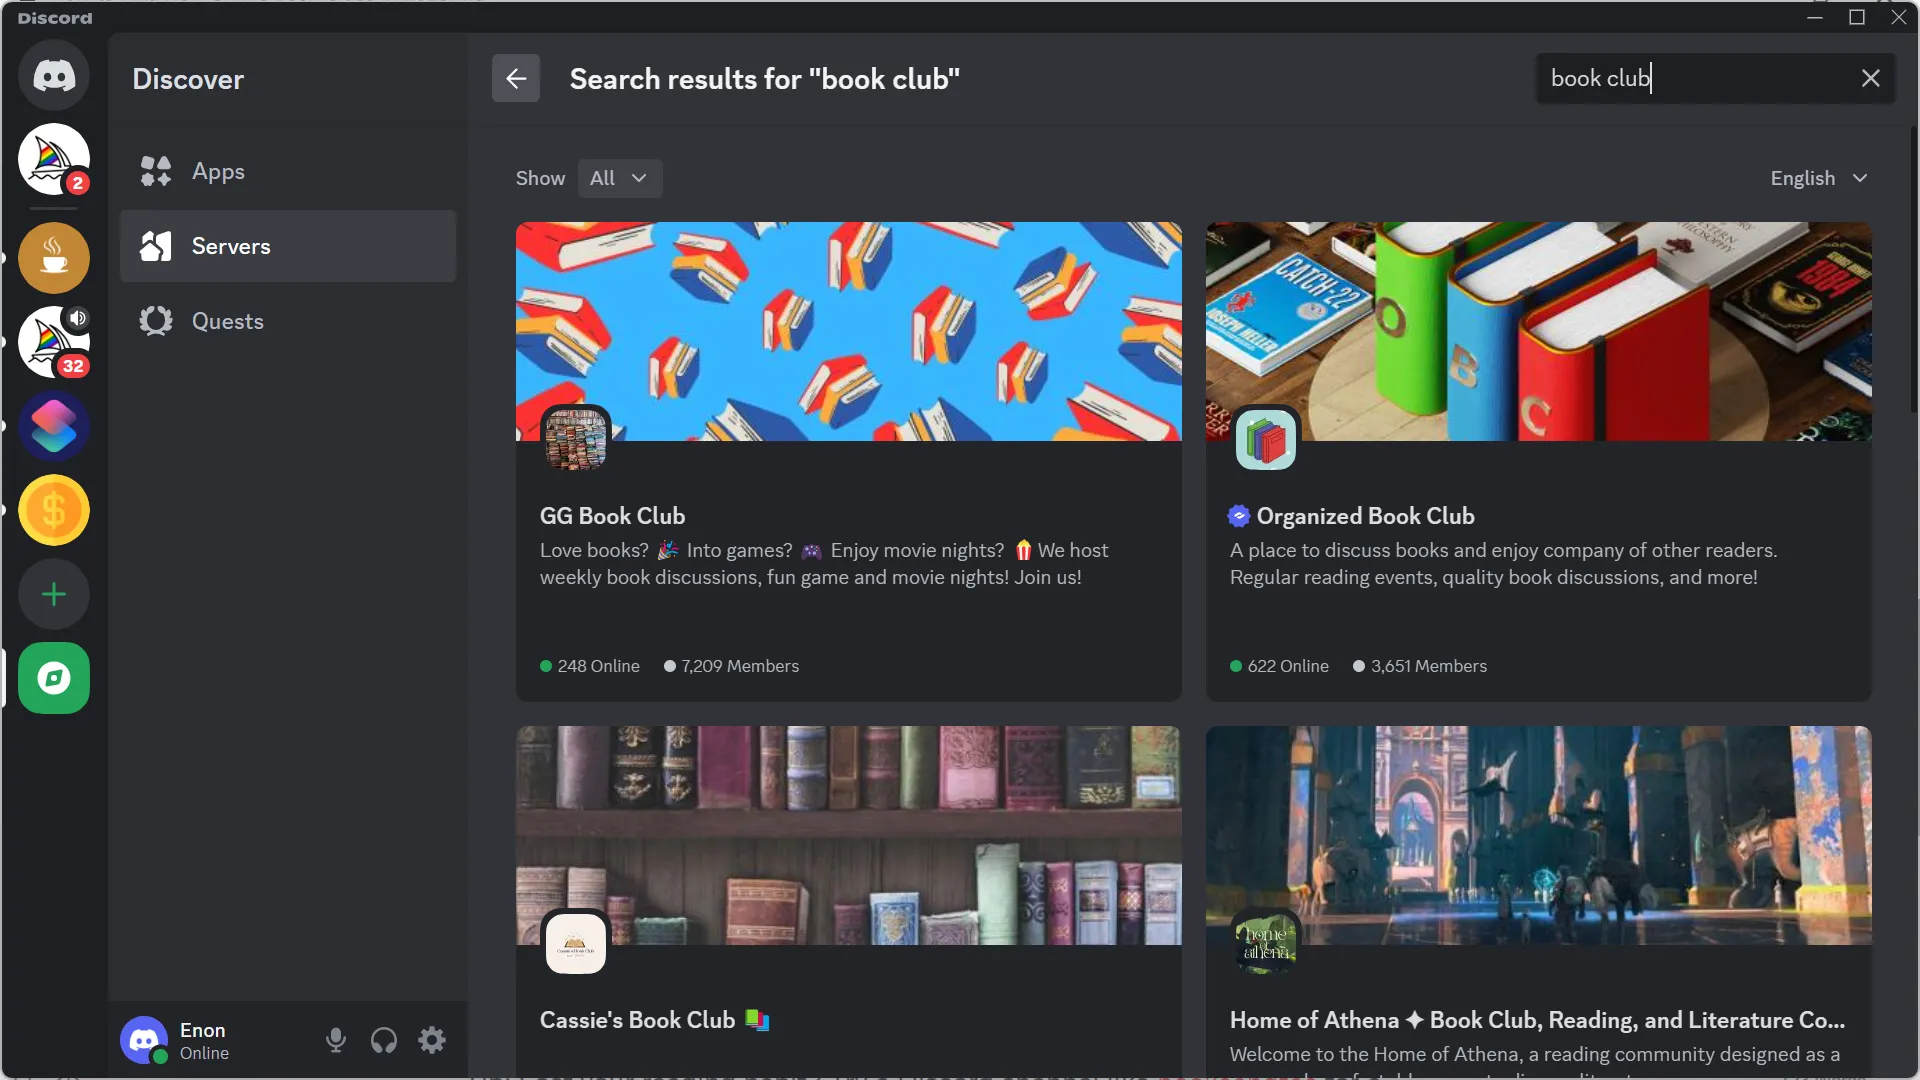1920x1080 pixels.
Task: Click the results vertical scrollbar
Action: click(1913, 270)
